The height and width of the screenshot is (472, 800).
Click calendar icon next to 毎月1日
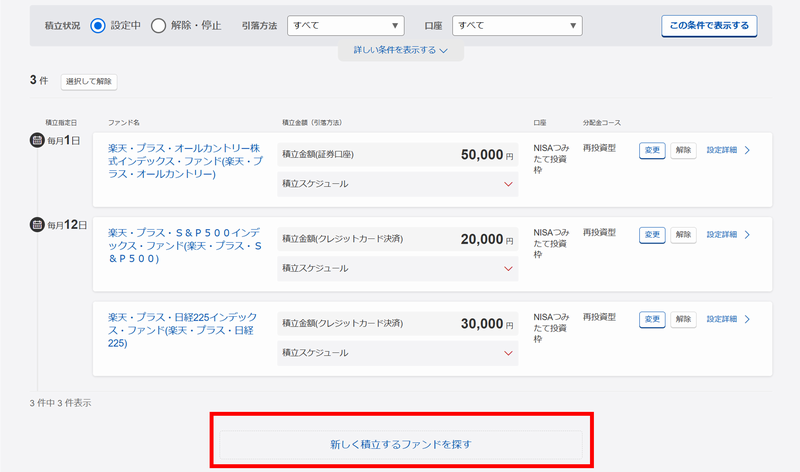coord(37,140)
